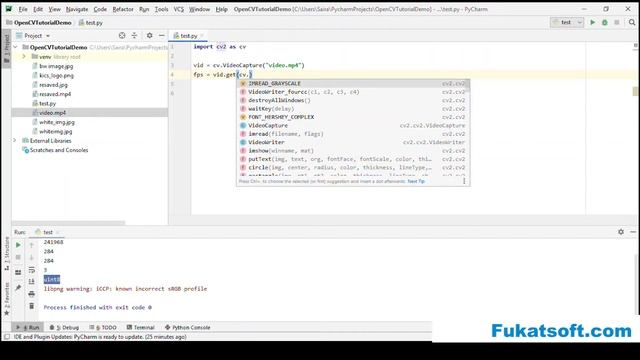Select white_img.jpg in project tree
This screenshot has width=640, height=360.
pos(57,122)
